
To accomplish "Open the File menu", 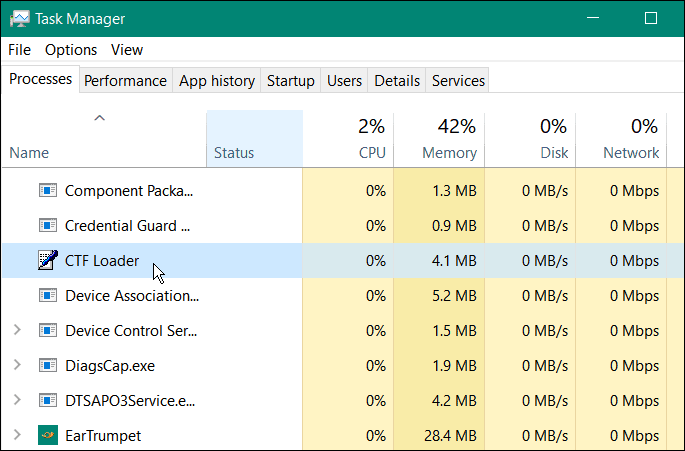I will [x=20, y=50].
